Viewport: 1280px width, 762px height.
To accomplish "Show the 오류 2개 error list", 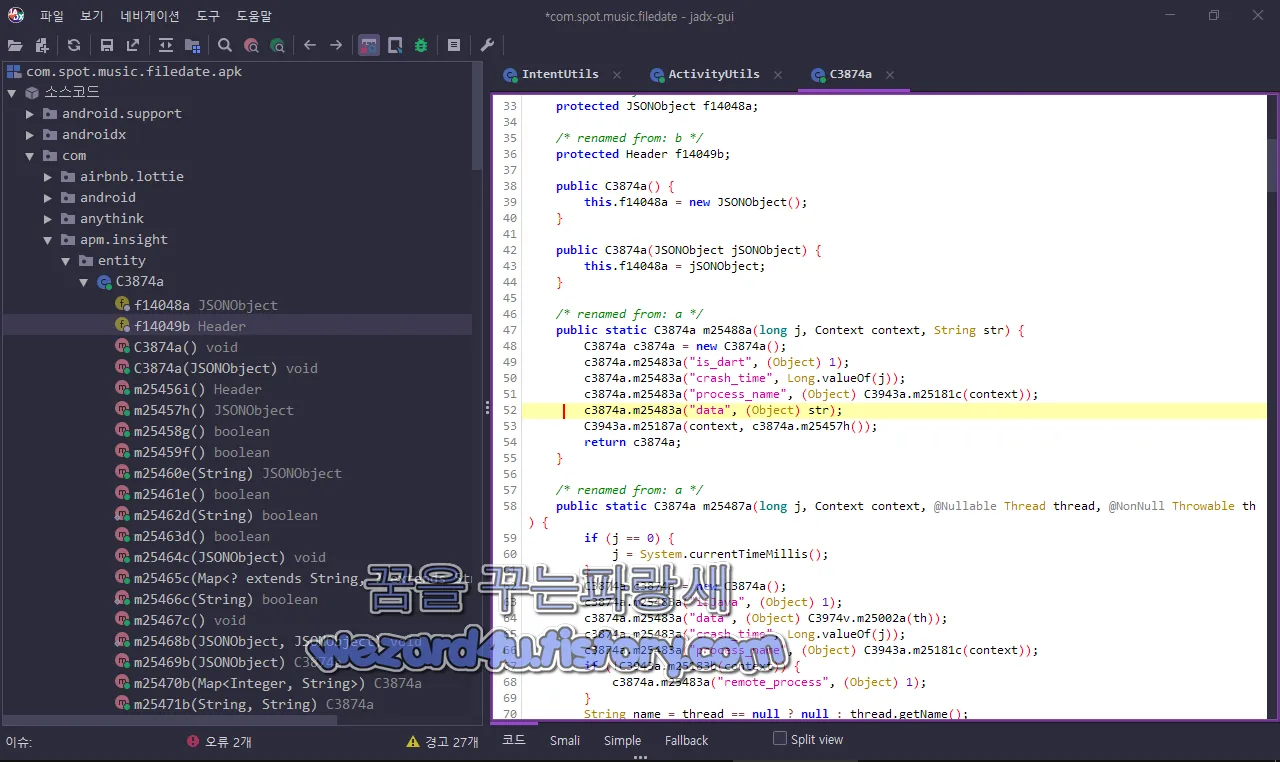I will pos(219,741).
